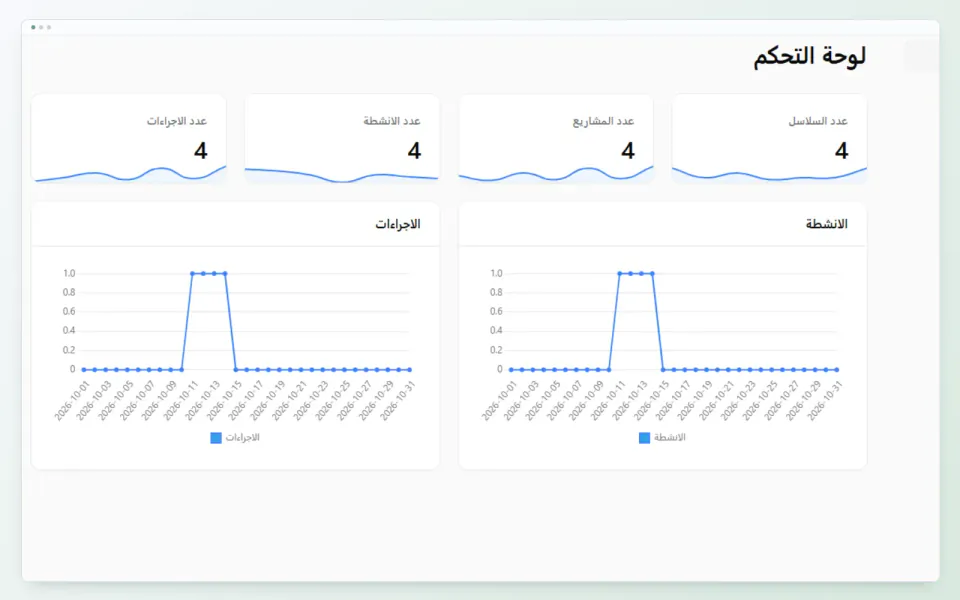Image resolution: width=960 pixels, height=600 pixels.
Task: Click the الاجراءات chart panel title
Action: pyautogui.click(x=398, y=224)
